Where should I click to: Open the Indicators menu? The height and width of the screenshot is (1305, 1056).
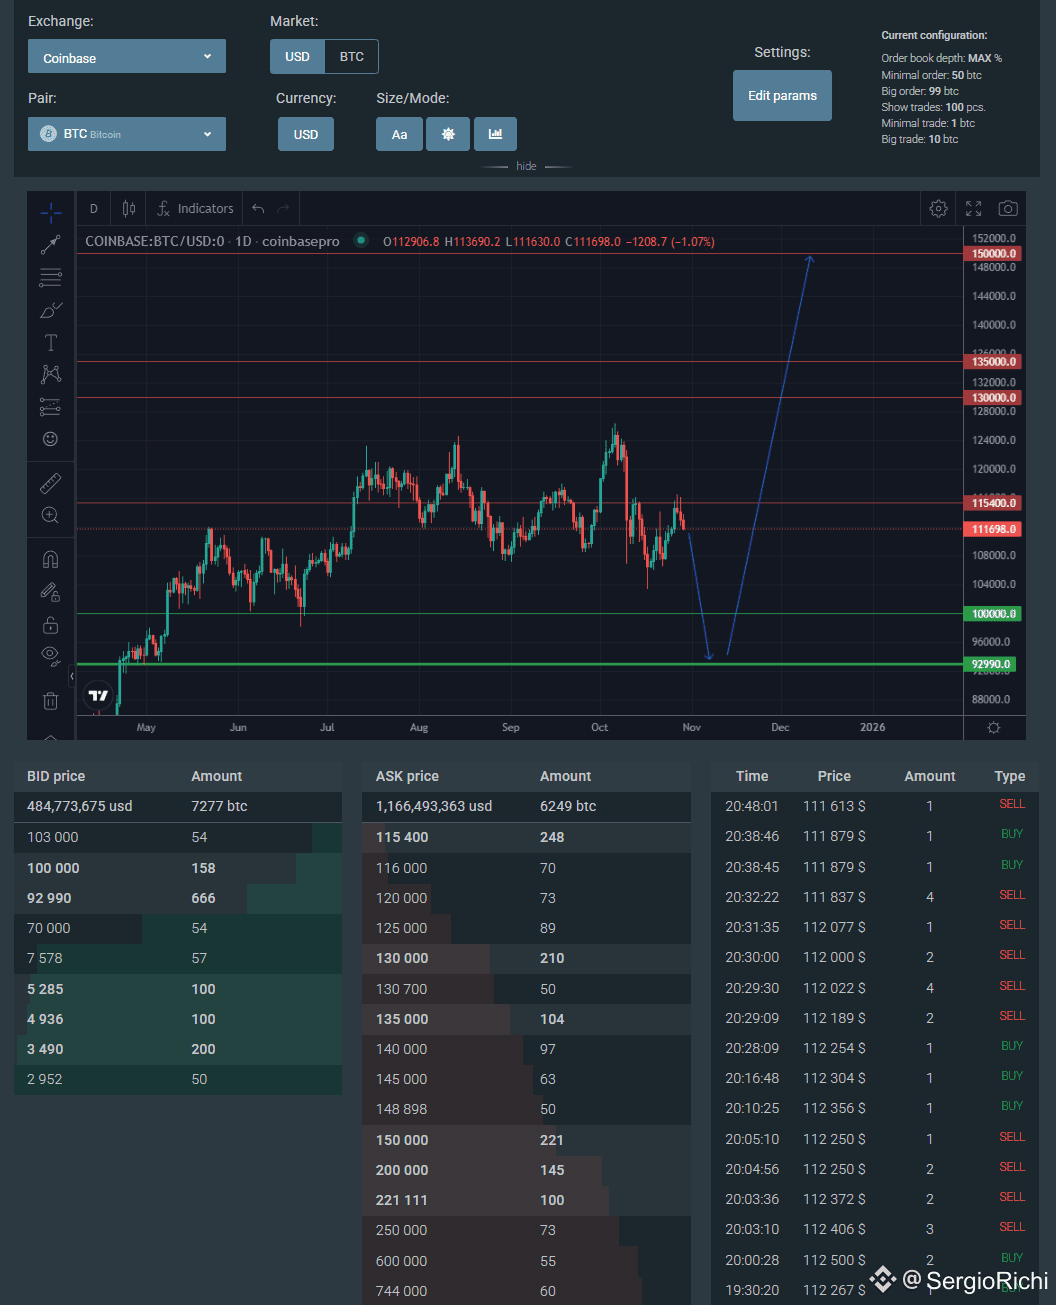pyautogui.click(x=195, y=209)
